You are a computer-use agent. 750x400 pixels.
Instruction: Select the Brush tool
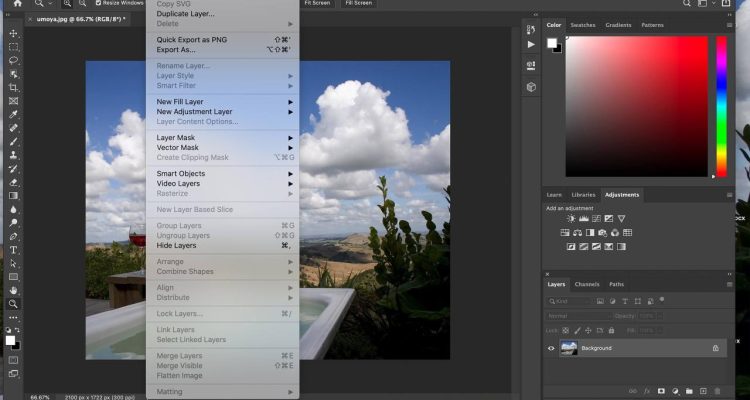(x=13, y=142)
